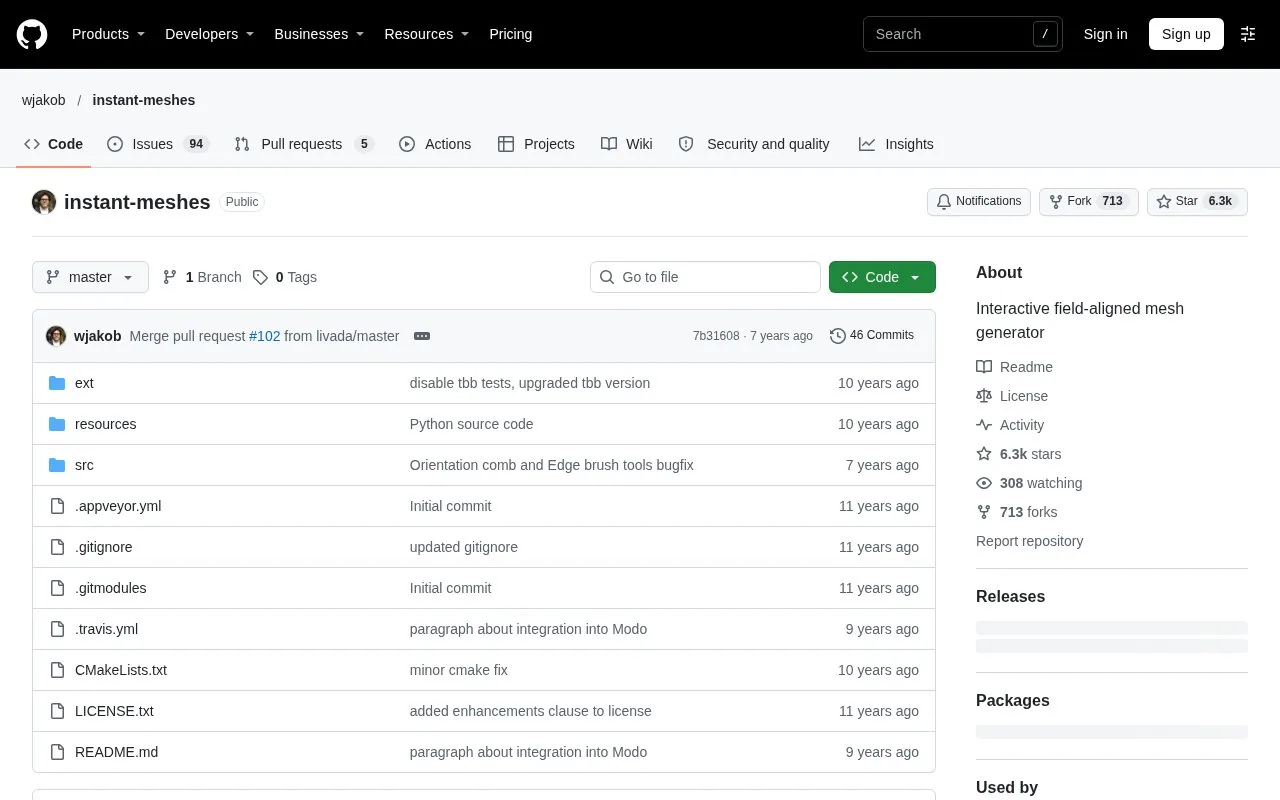
Task: Open the Readme book icon in About
Action: click(984, 367)
